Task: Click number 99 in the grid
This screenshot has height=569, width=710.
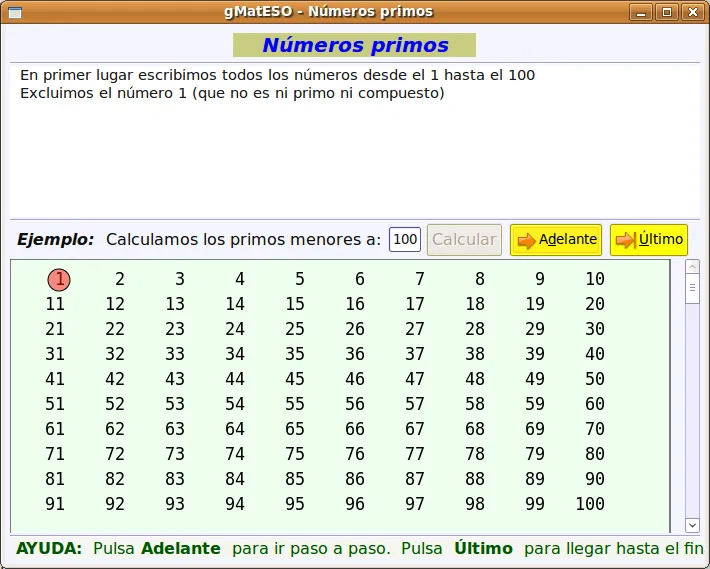Action: pyautogui.click(x=535, y=503)
